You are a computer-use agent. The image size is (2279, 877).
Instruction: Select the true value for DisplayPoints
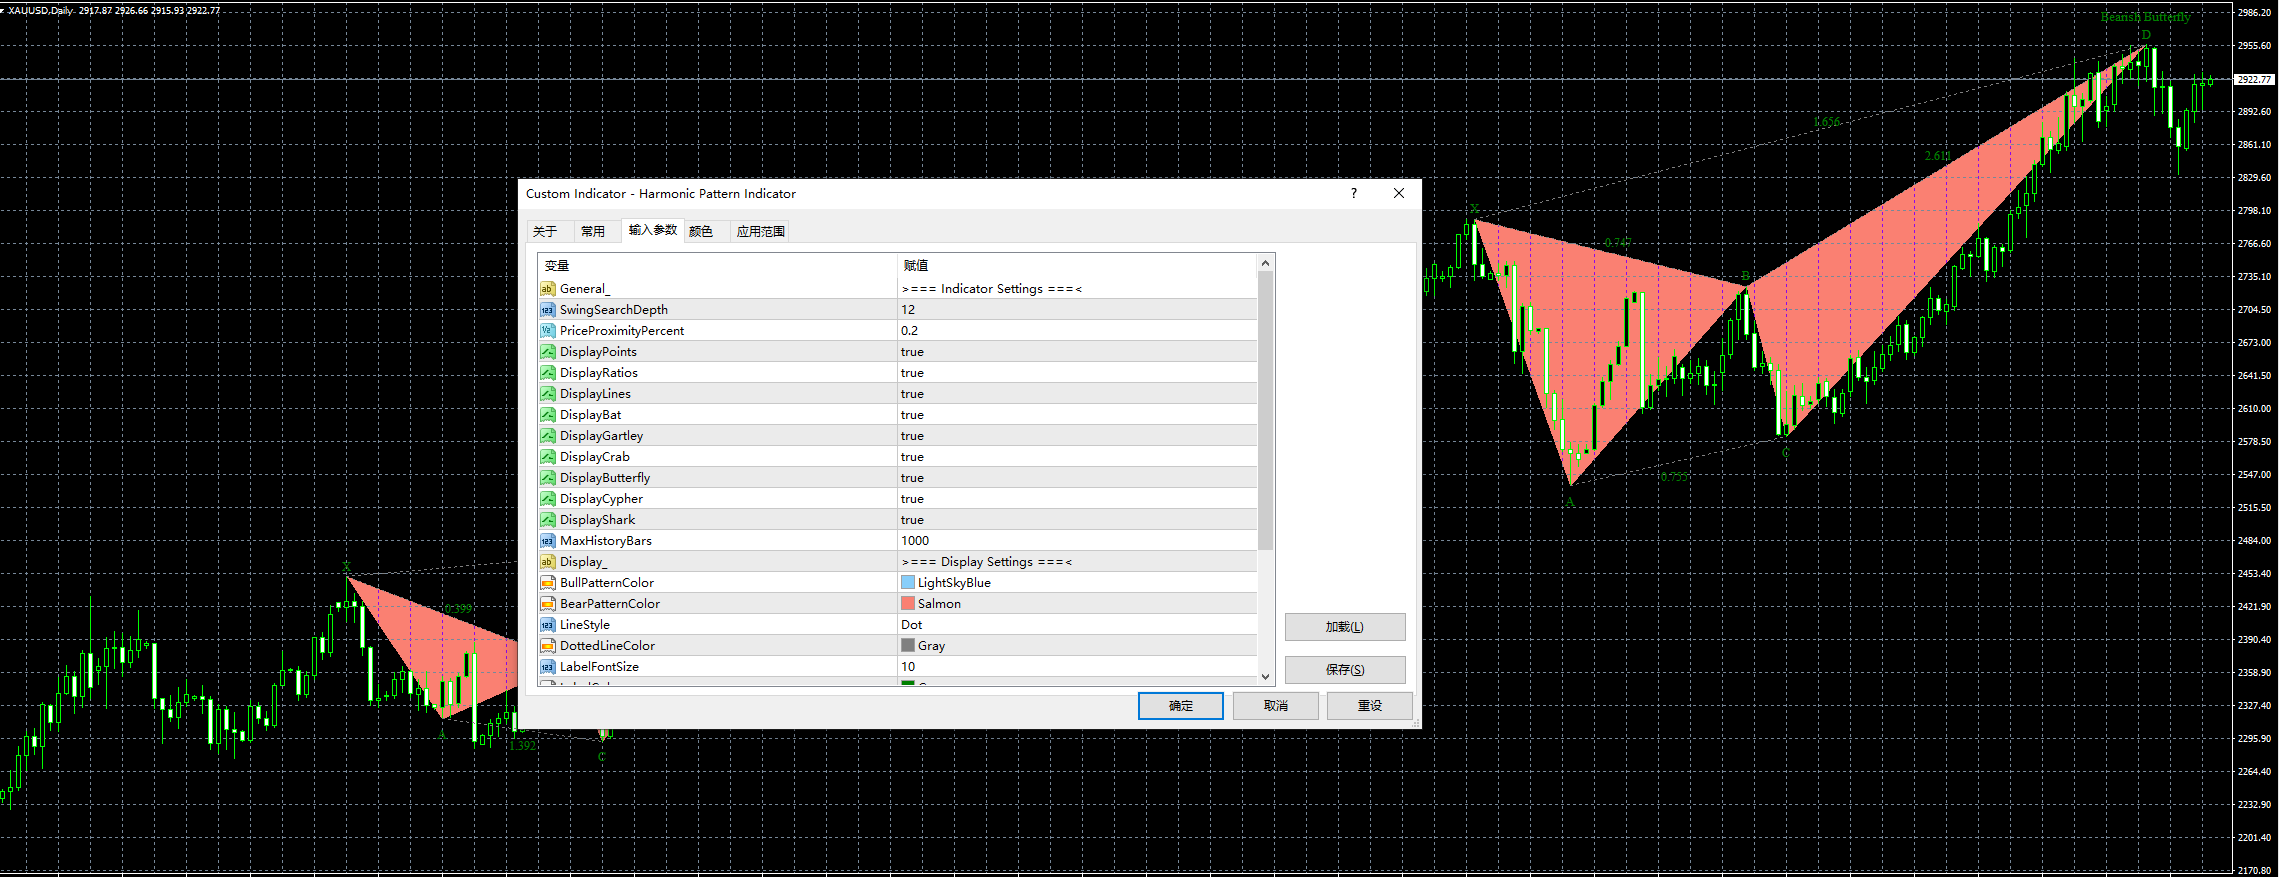(x=912, y=352)
